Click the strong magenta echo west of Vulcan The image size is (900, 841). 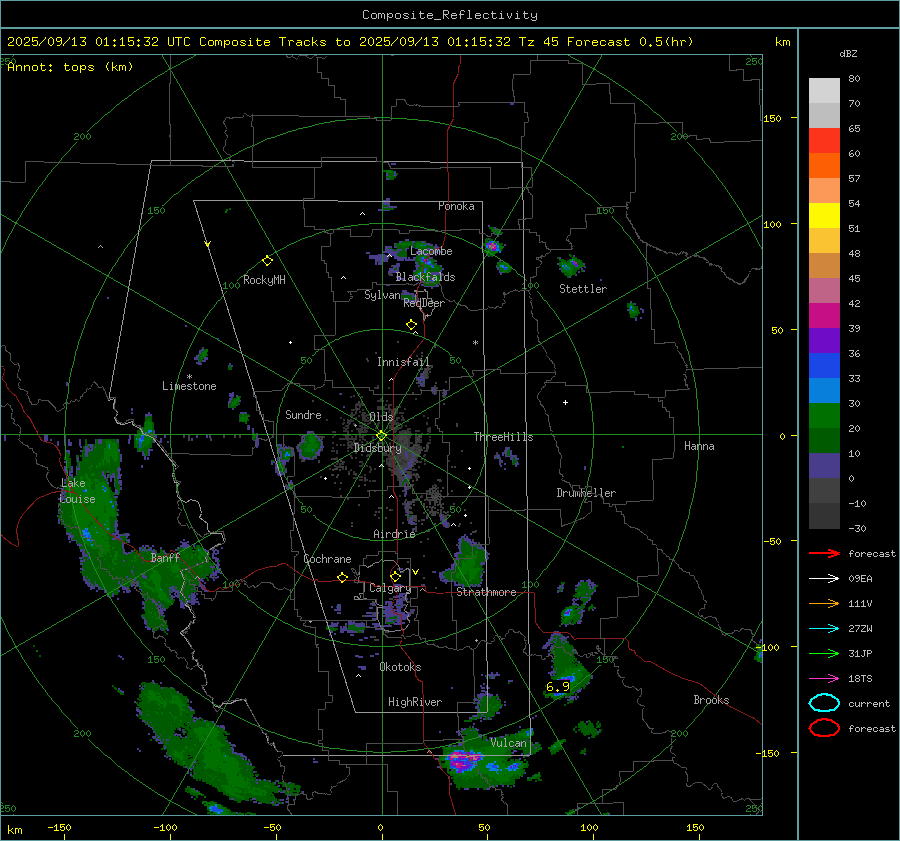coord(462,759)
